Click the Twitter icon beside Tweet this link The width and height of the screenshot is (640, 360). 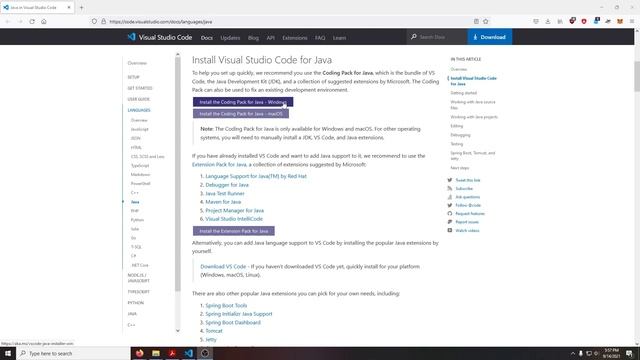(x=450, y=180)
